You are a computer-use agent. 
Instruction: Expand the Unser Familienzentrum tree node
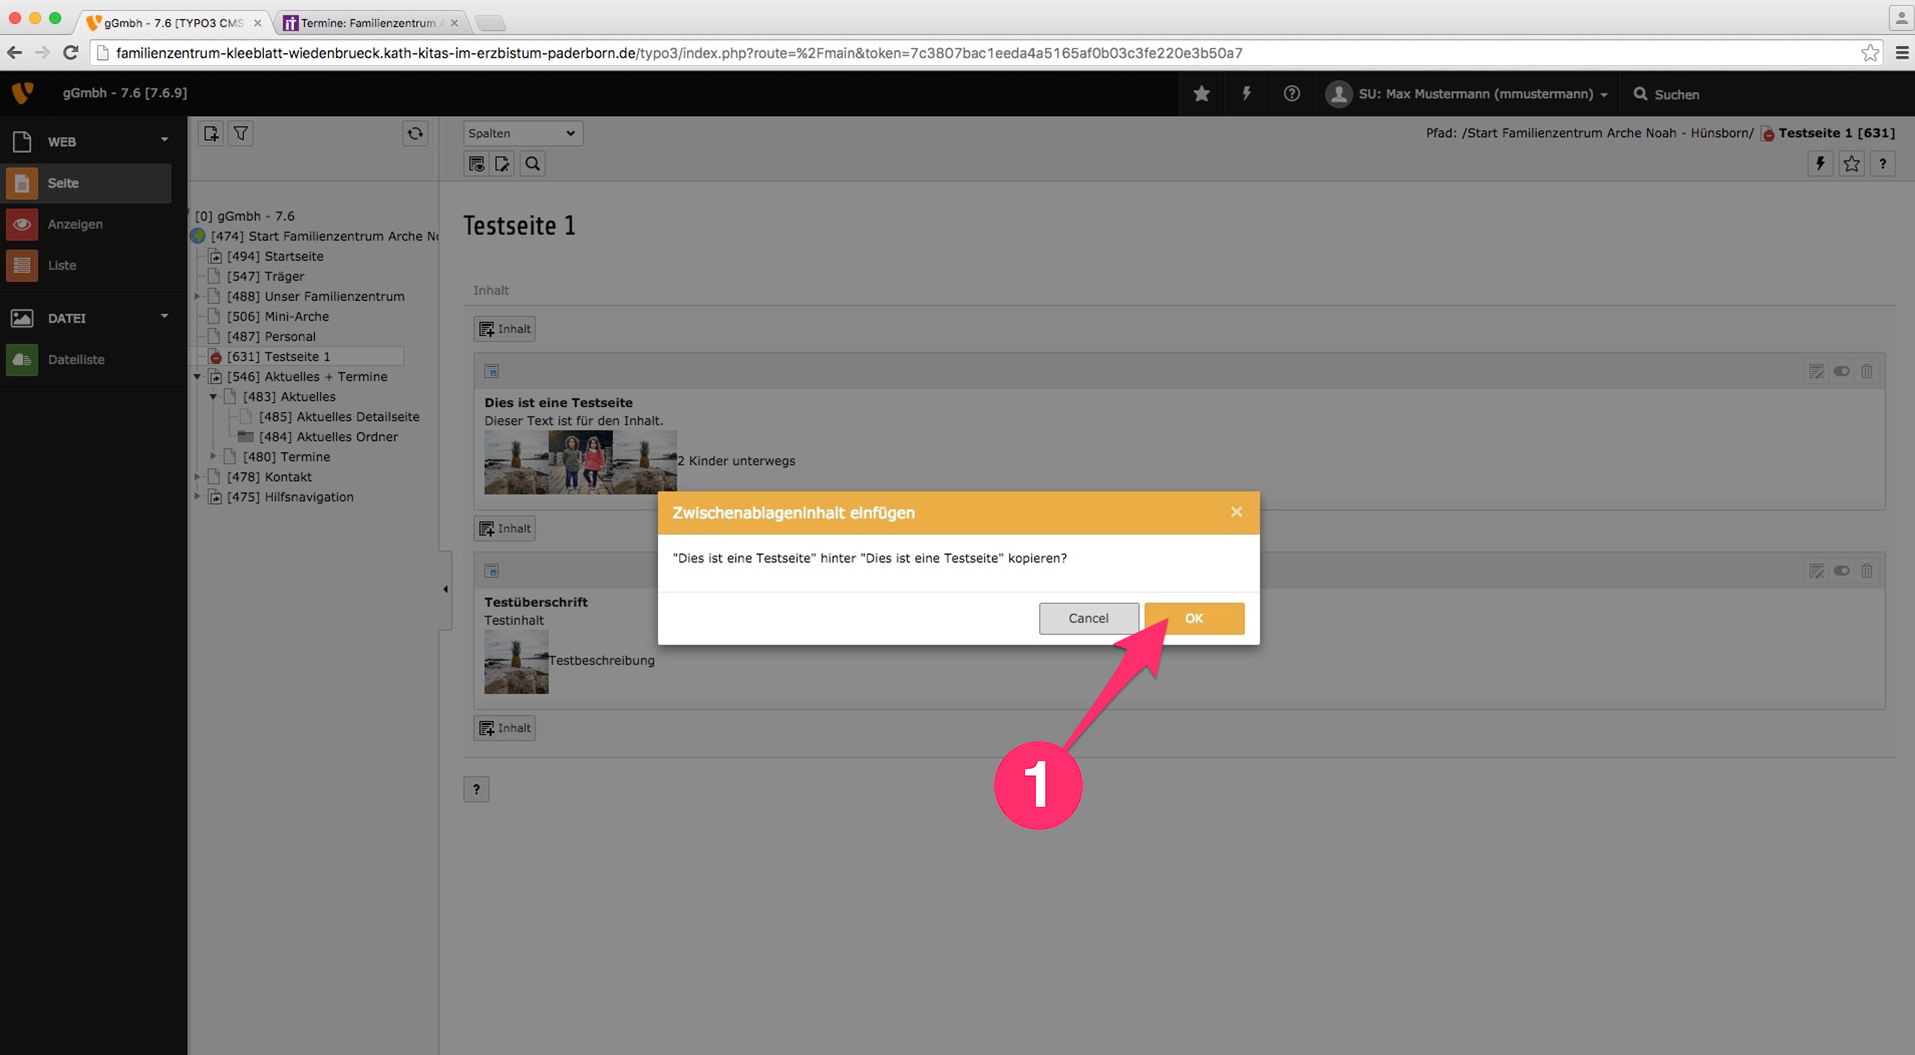[x=198, y=297]
